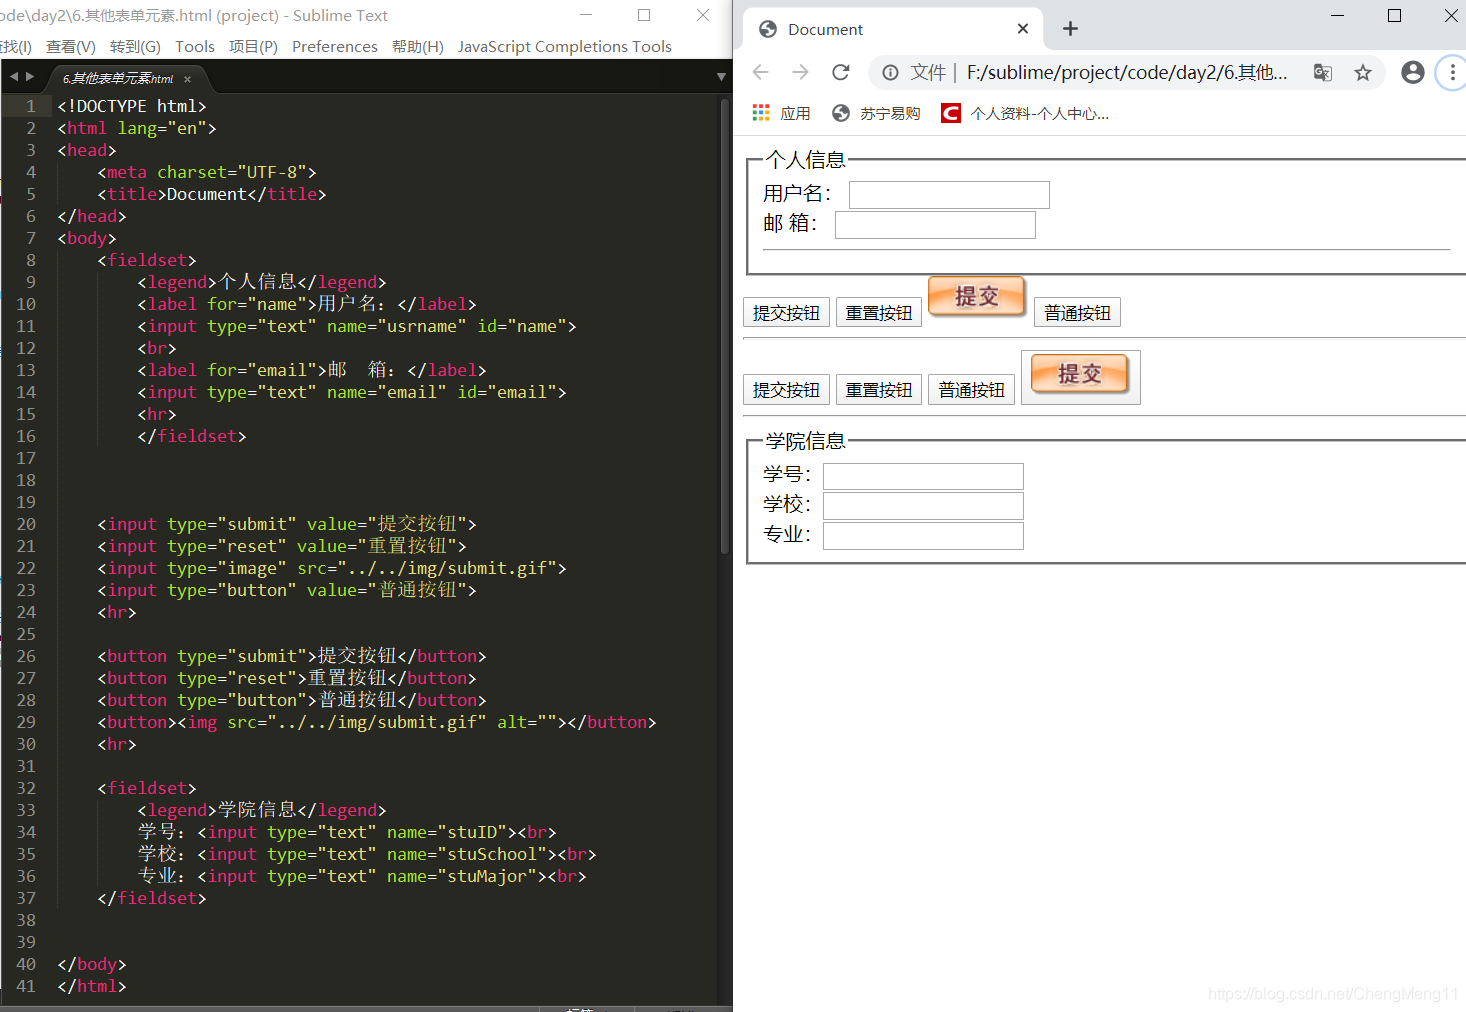Click line number 20 in the gutter
The height and width of the screenshot is (1012, 1466).
[26, 524]
